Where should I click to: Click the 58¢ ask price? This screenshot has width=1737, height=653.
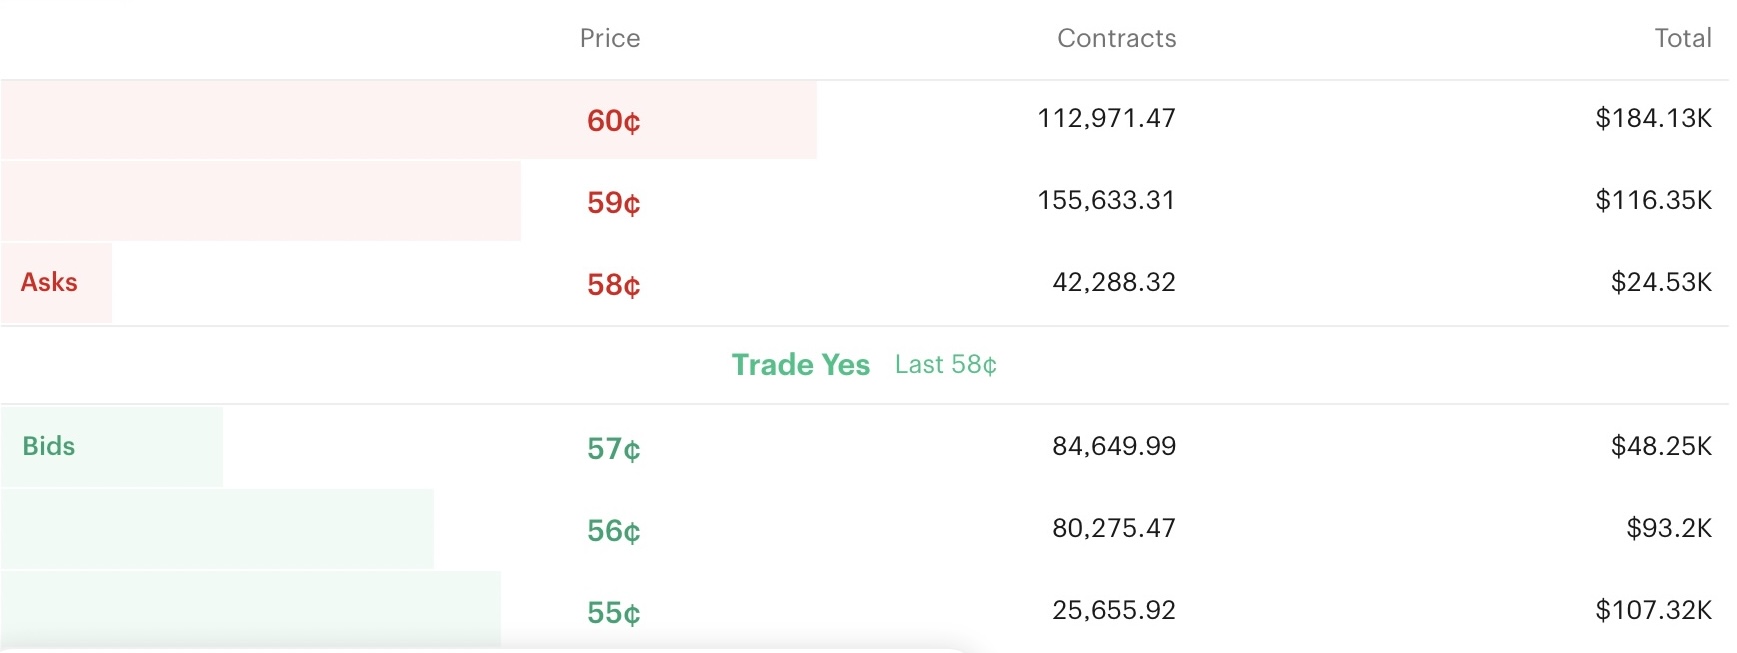click(613, 285)
